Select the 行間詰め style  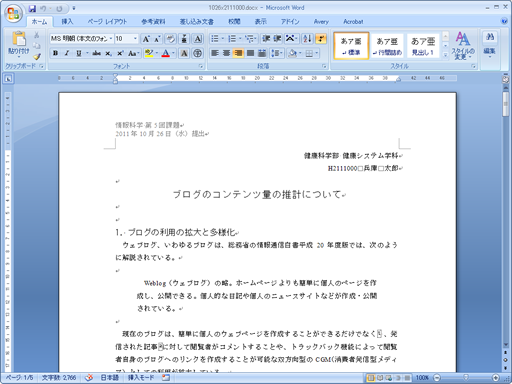point(387,46)
